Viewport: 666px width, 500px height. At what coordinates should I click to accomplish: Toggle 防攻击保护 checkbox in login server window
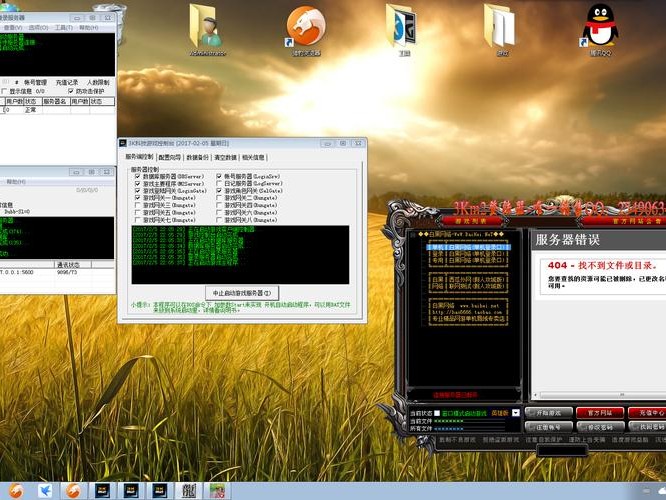pos(71,91)
